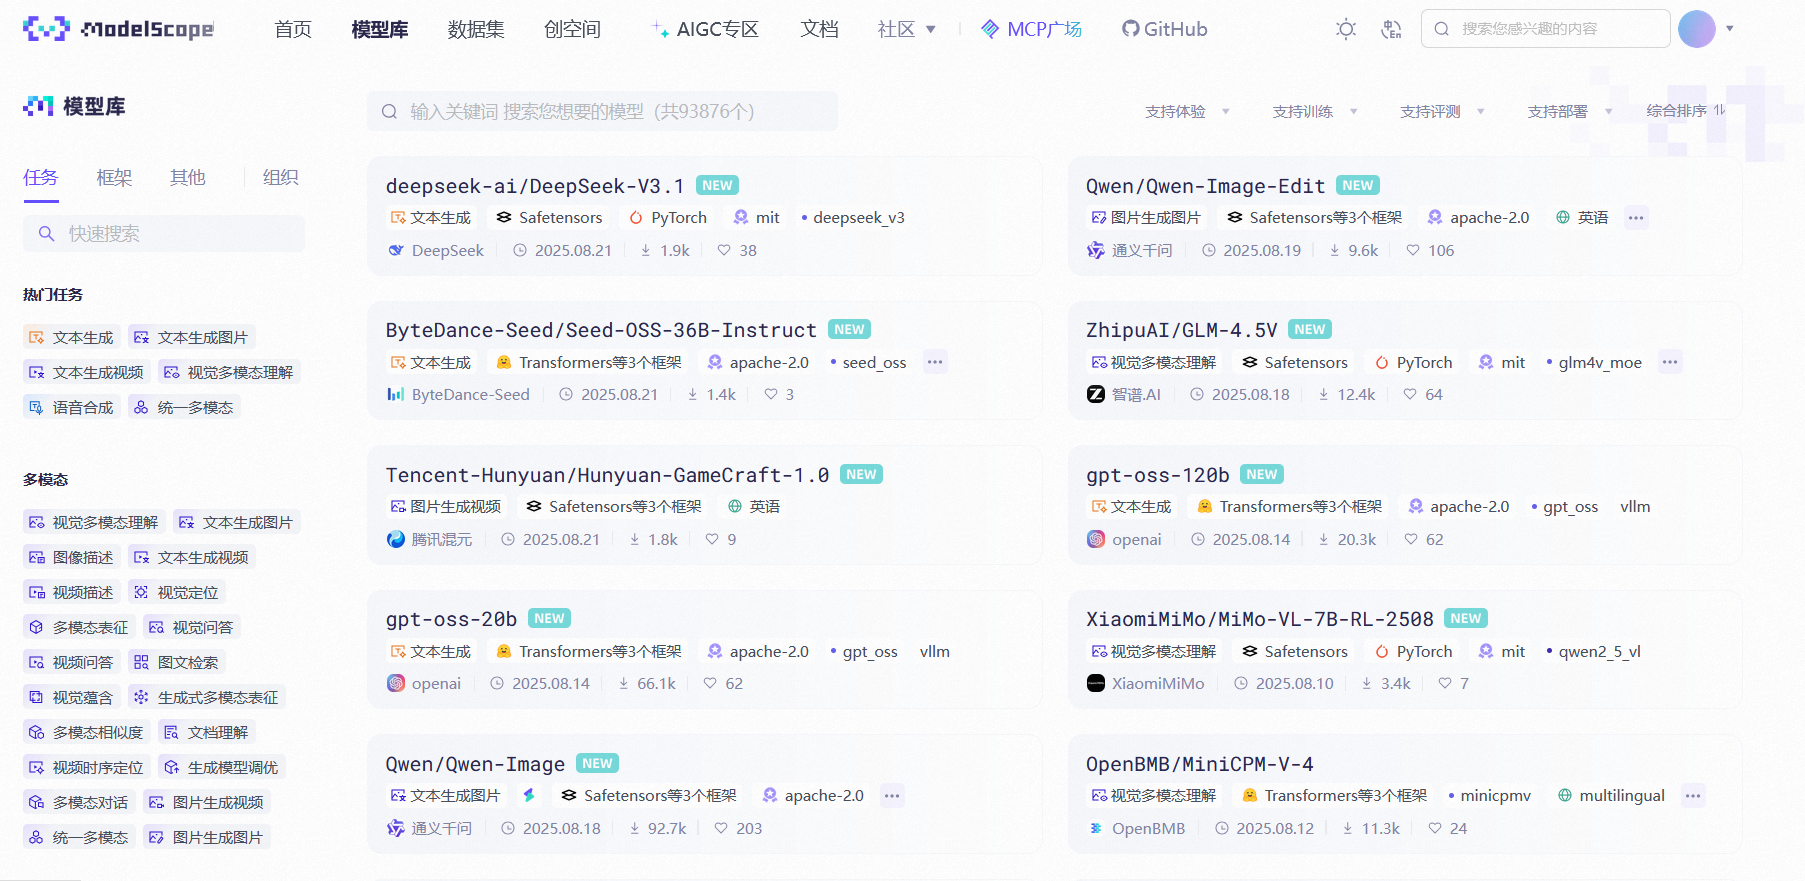The height and width of the screenshot is (881, 1805).
Task: Switch to the 其他 tab
Action: [187, 177]
